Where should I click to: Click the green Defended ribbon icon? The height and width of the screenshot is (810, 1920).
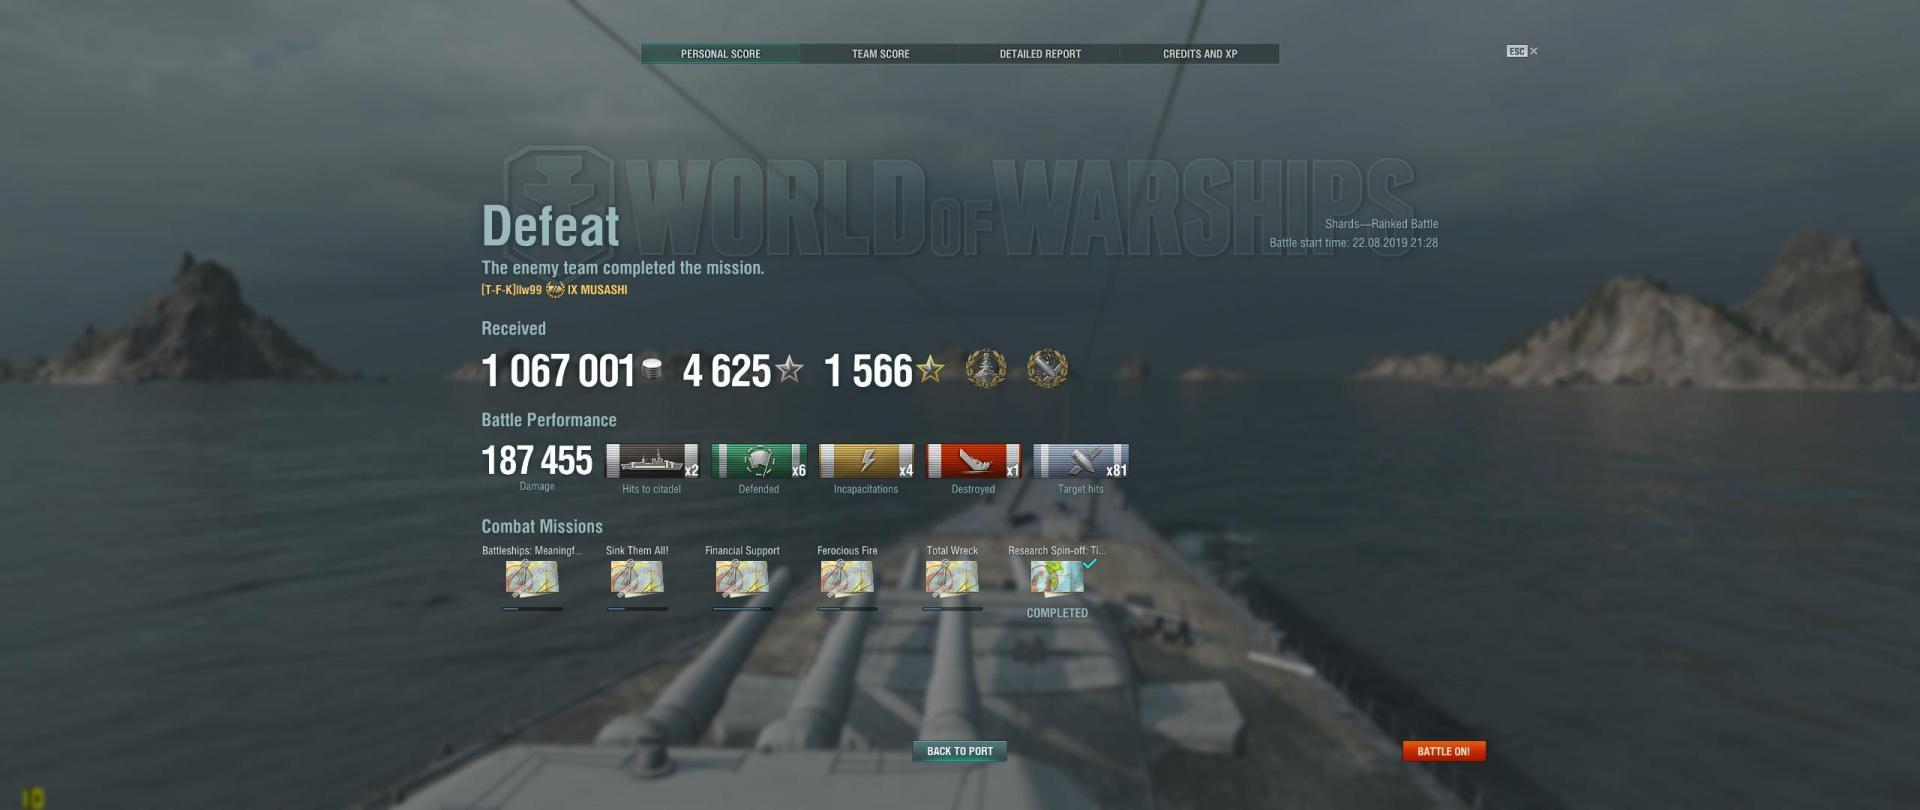coord(759,461)
